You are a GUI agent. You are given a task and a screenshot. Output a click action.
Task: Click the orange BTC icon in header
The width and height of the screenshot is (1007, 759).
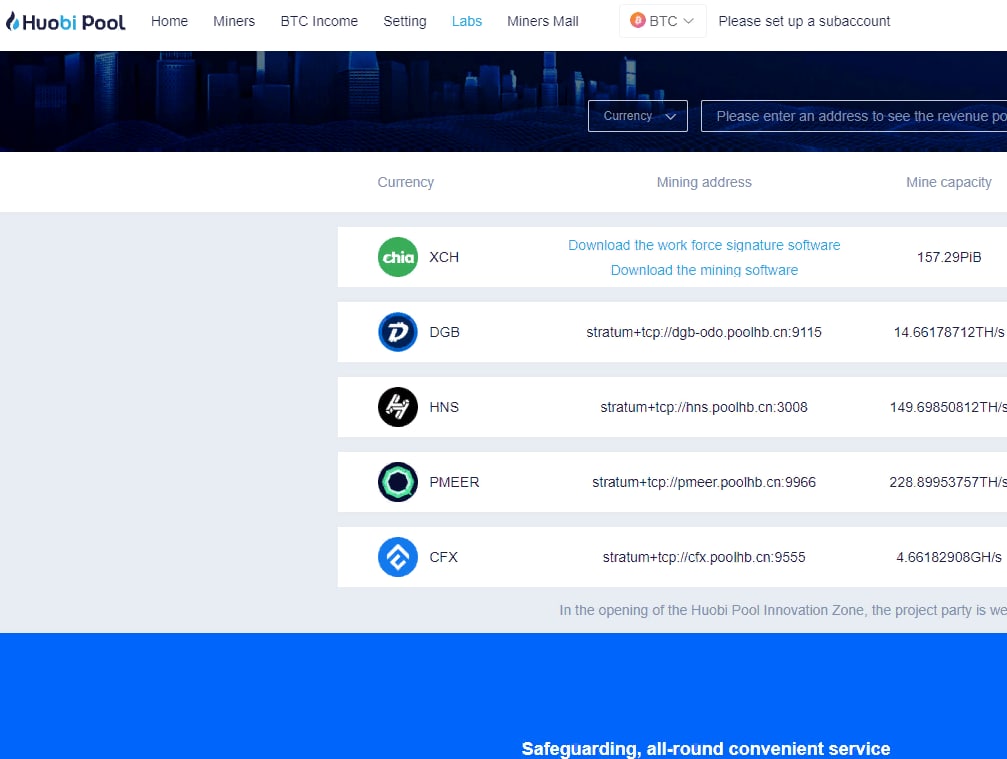click(x=637, y=21)
